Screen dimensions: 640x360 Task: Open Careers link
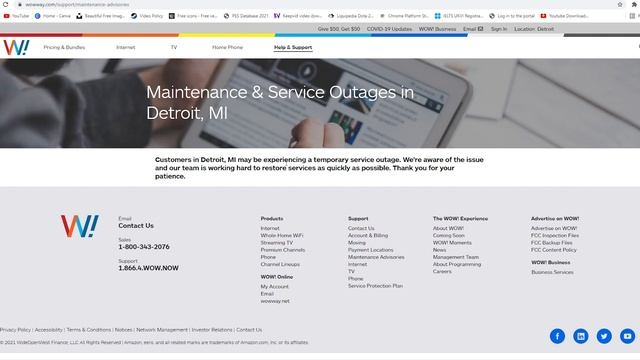coord(442,271)
